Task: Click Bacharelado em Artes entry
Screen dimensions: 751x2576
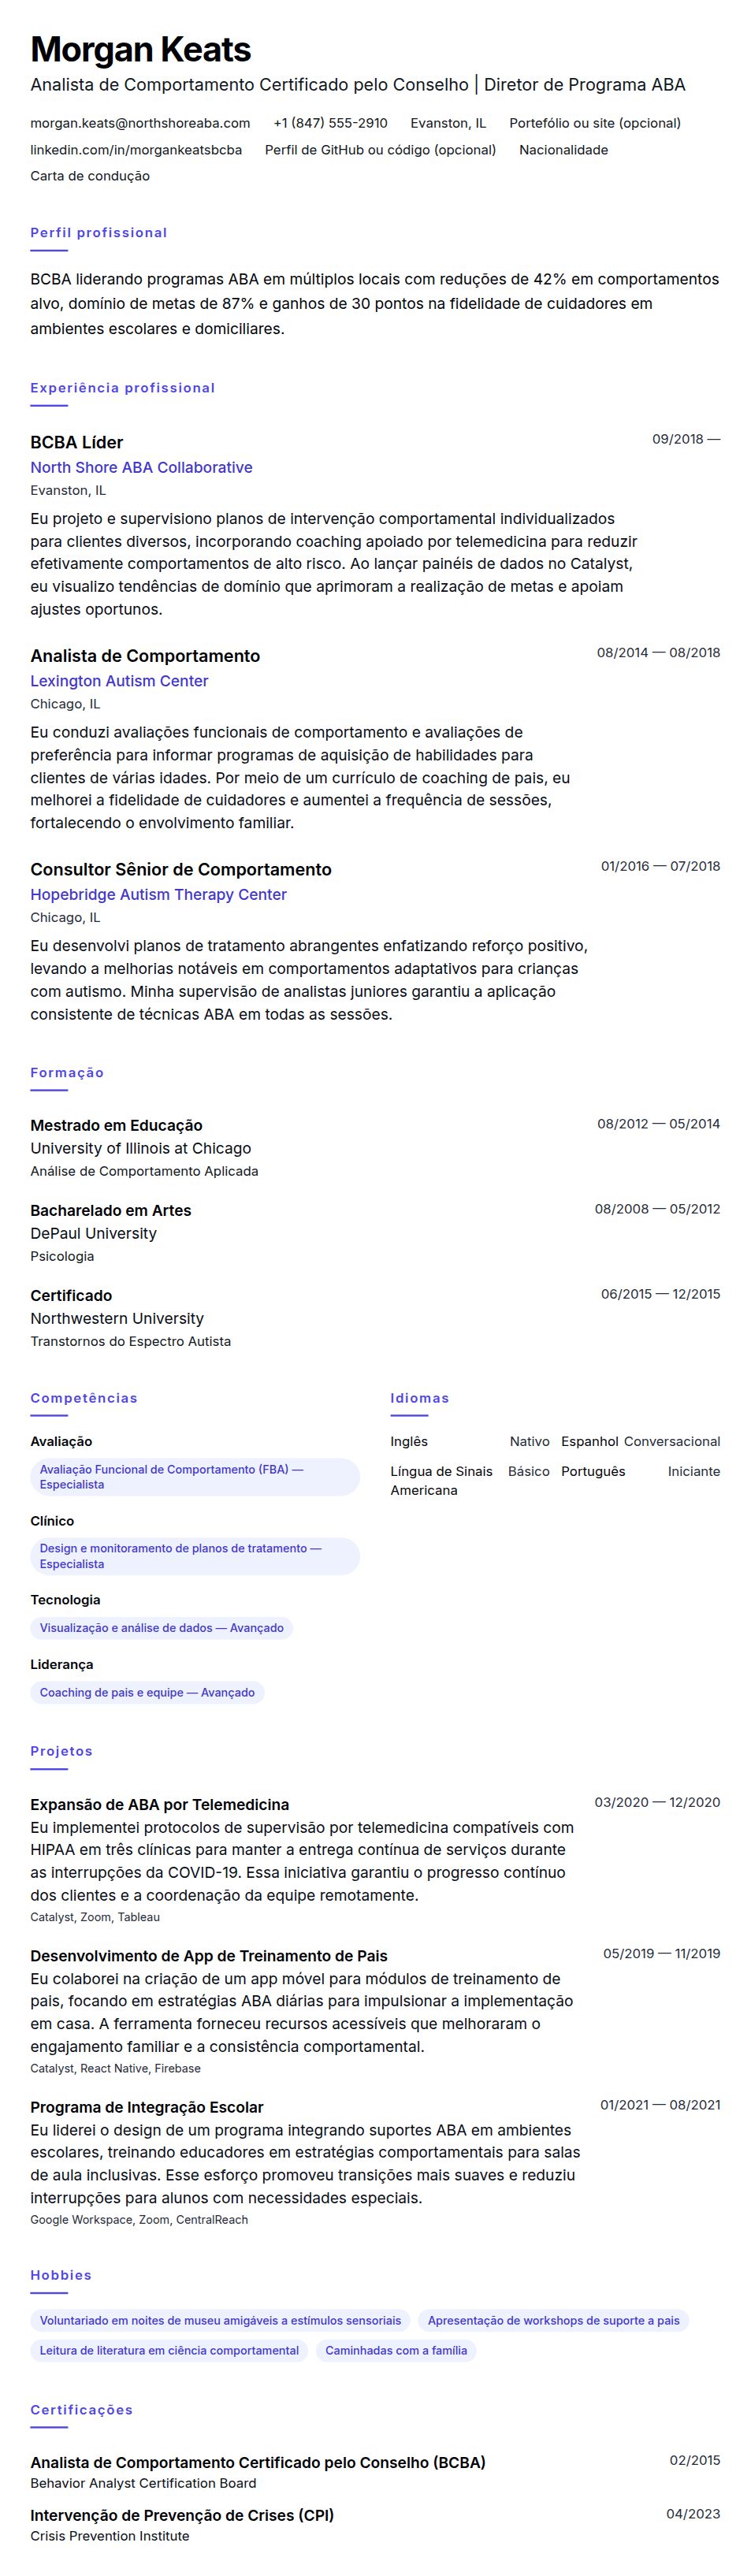Action: [110, 1211]
